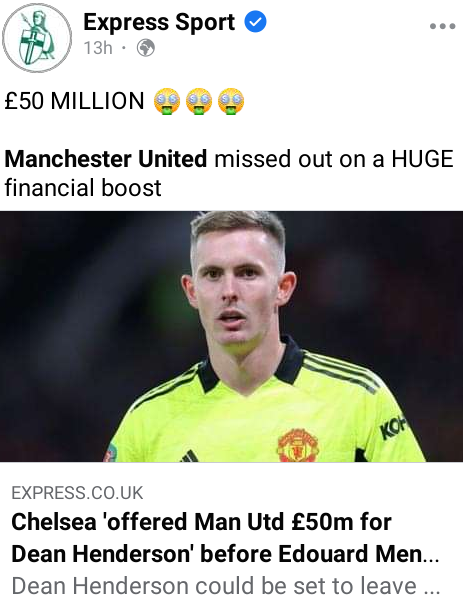Click the second money-face emoji
This screenshot has height=605, width=463.
tap(199, 102)
